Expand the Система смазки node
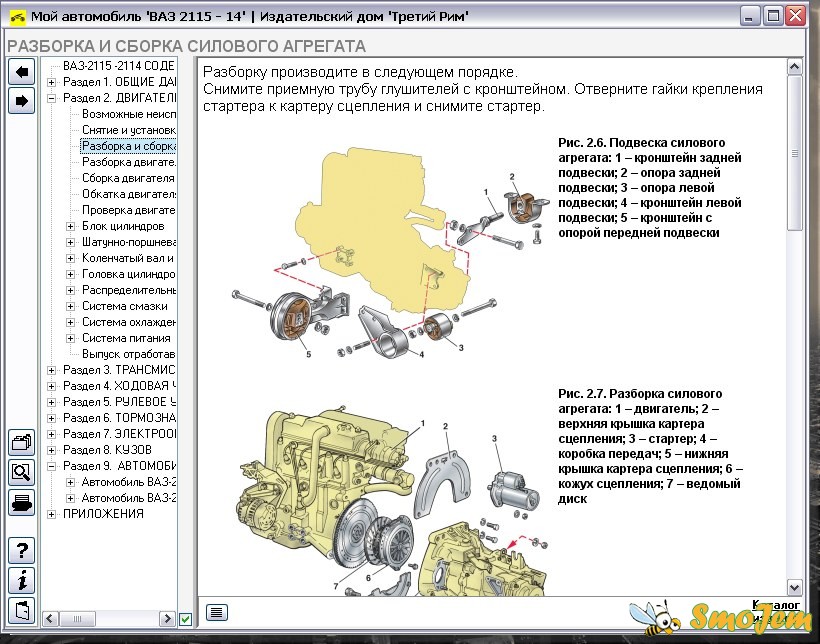820x644 pixels. (x=70, y=307)
